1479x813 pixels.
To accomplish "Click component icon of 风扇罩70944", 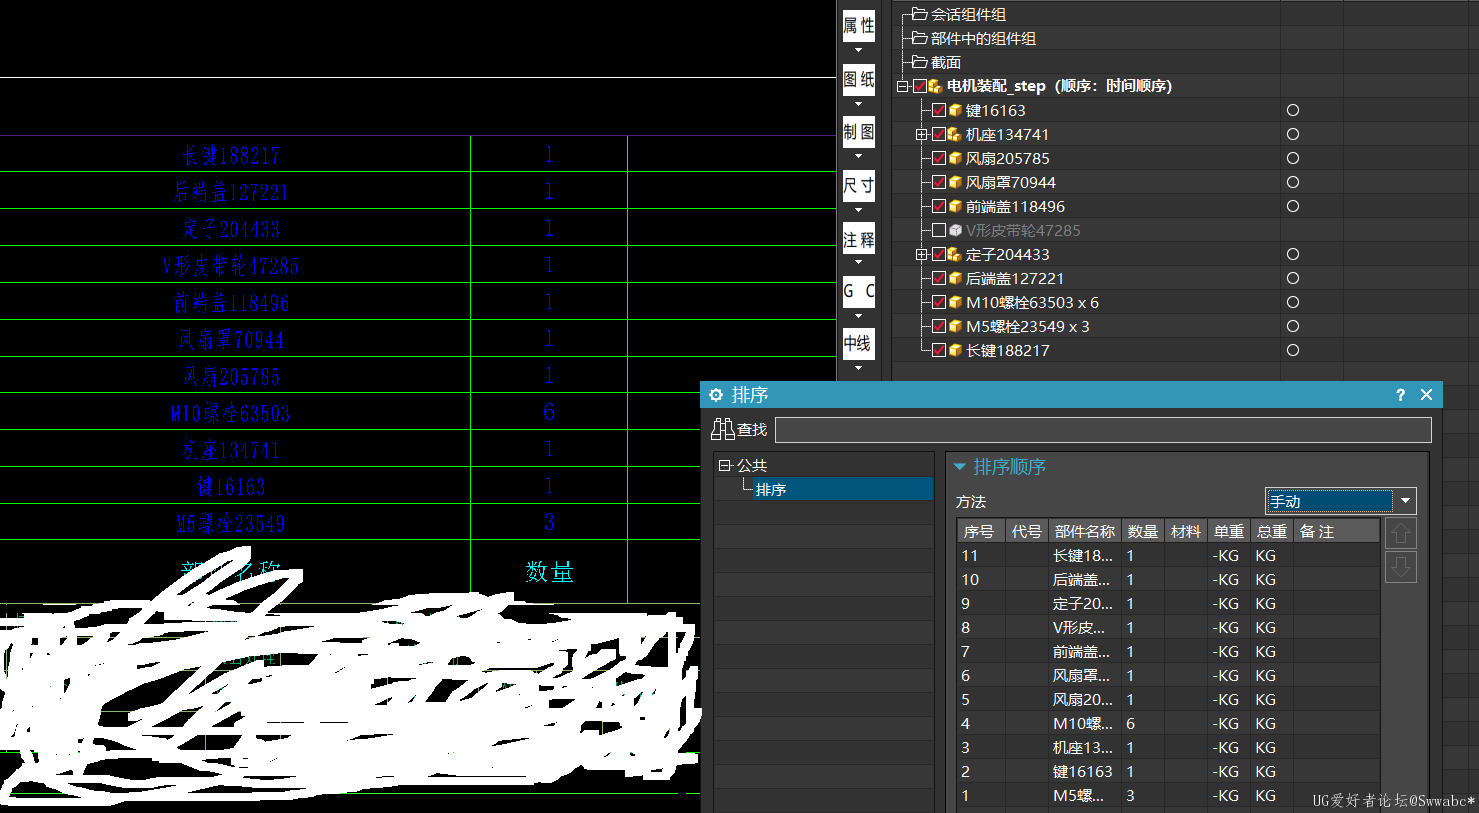I will 955,182.
